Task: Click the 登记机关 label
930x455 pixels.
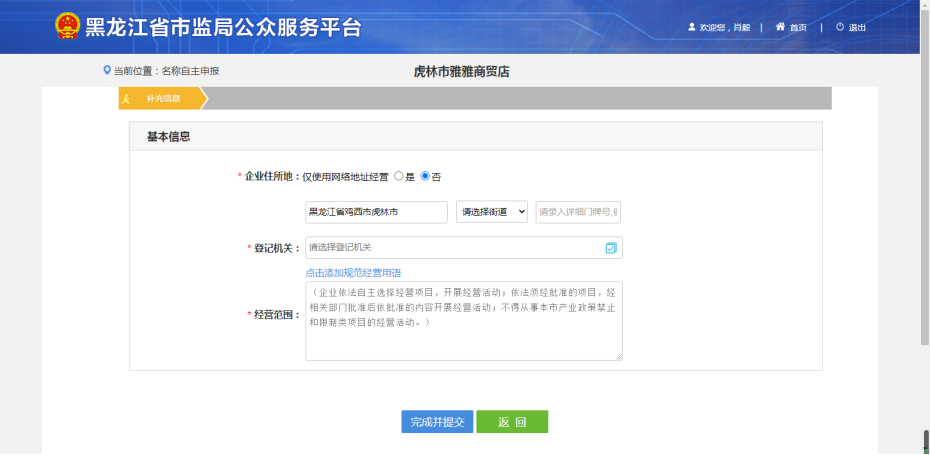Action: click(274, 248)
